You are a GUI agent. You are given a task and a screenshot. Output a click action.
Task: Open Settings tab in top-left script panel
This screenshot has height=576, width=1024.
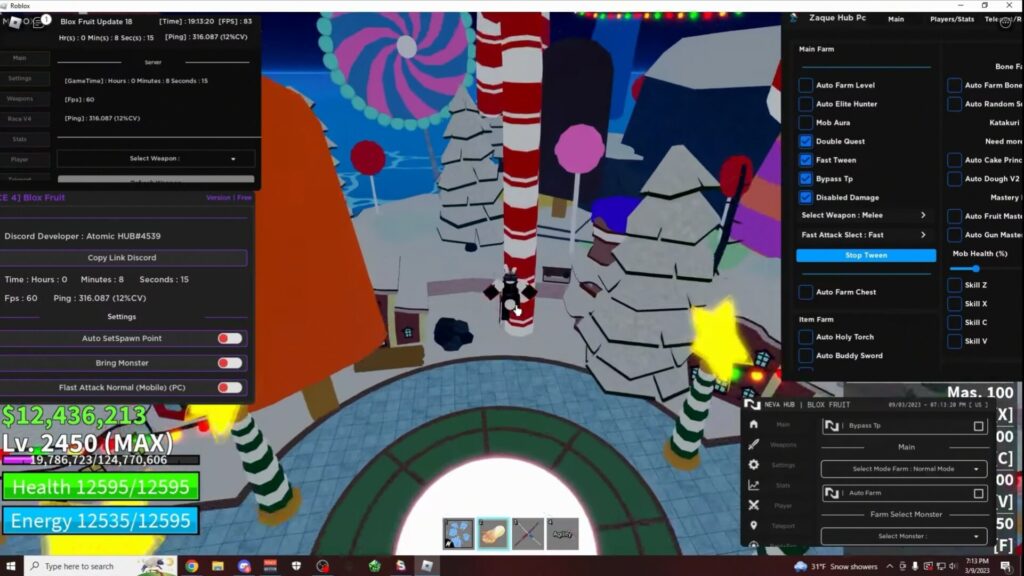coord(25,78)
